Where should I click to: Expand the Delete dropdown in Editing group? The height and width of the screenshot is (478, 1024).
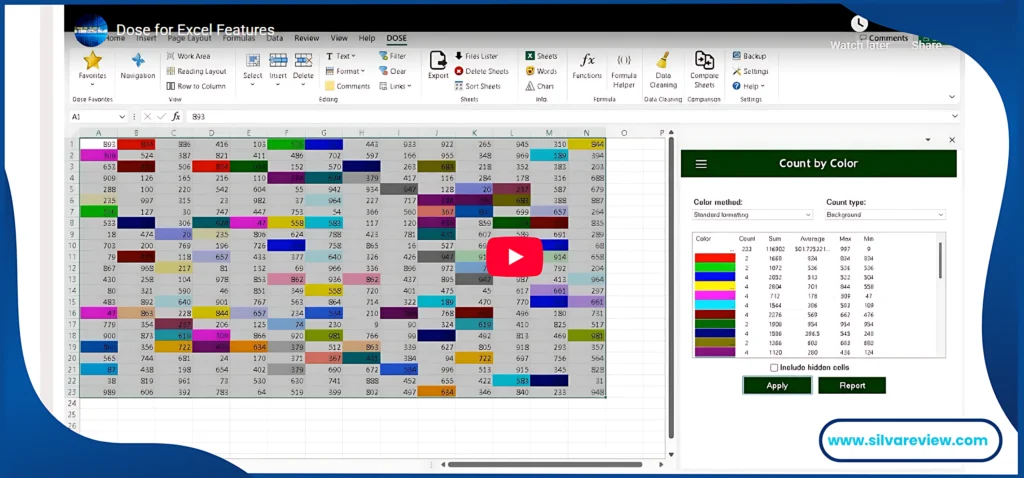tap(303, 84)
